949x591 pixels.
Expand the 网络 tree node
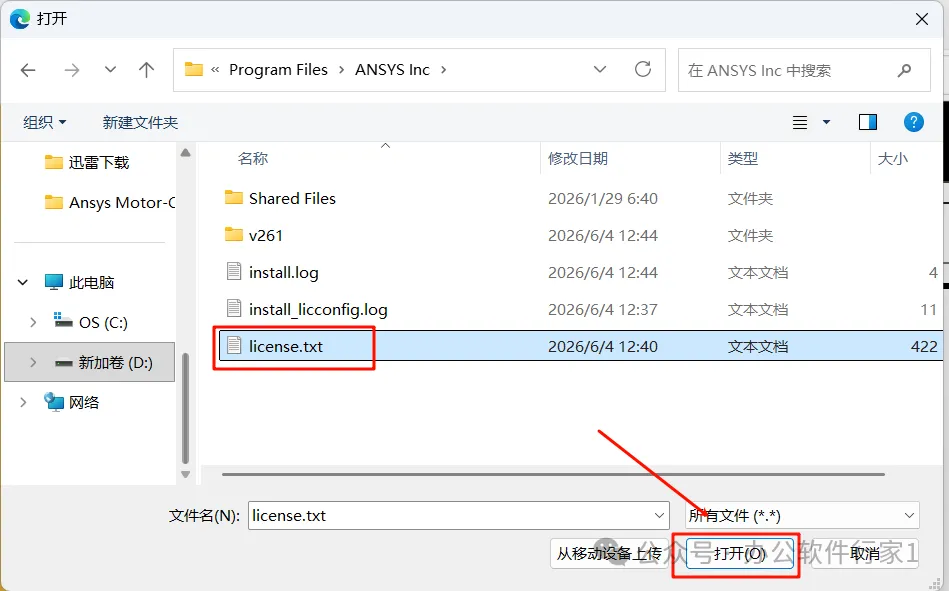[x=23, y=402]
